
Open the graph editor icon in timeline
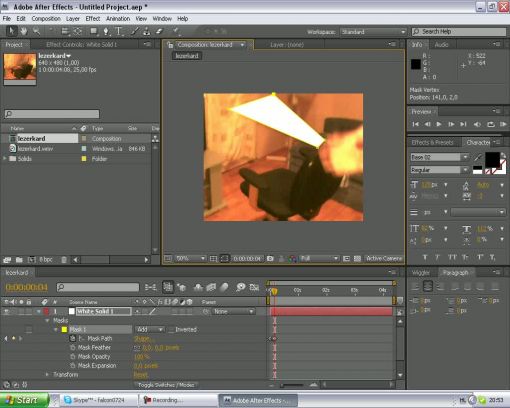pos(254,287)
